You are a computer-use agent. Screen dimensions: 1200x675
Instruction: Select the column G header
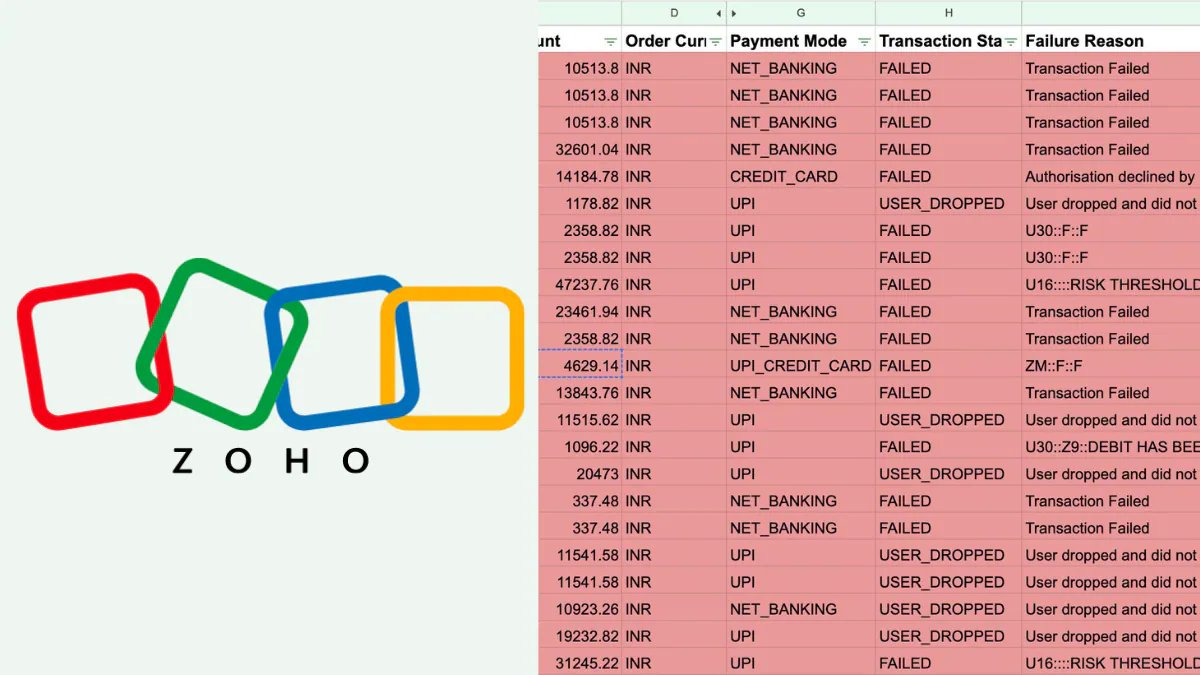(800, 13)
